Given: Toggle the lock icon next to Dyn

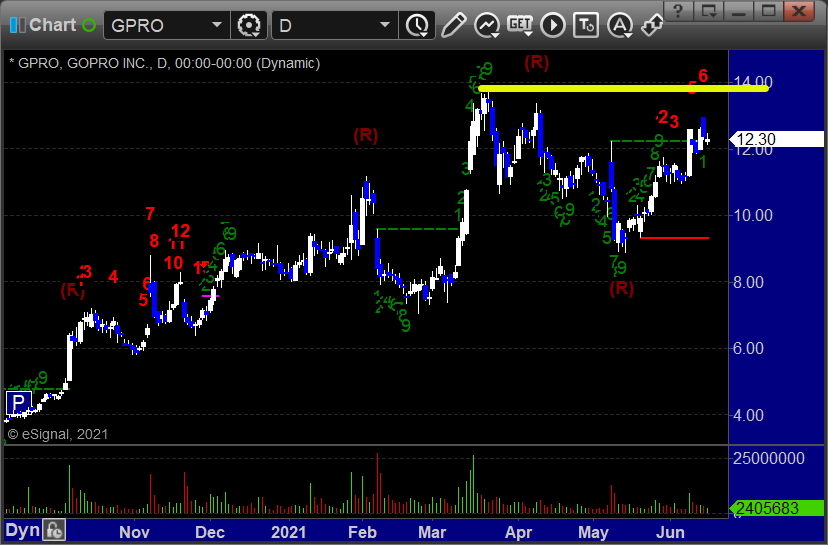Looking at the screenshot, I should pyautogui.click(x=54, y=530).
